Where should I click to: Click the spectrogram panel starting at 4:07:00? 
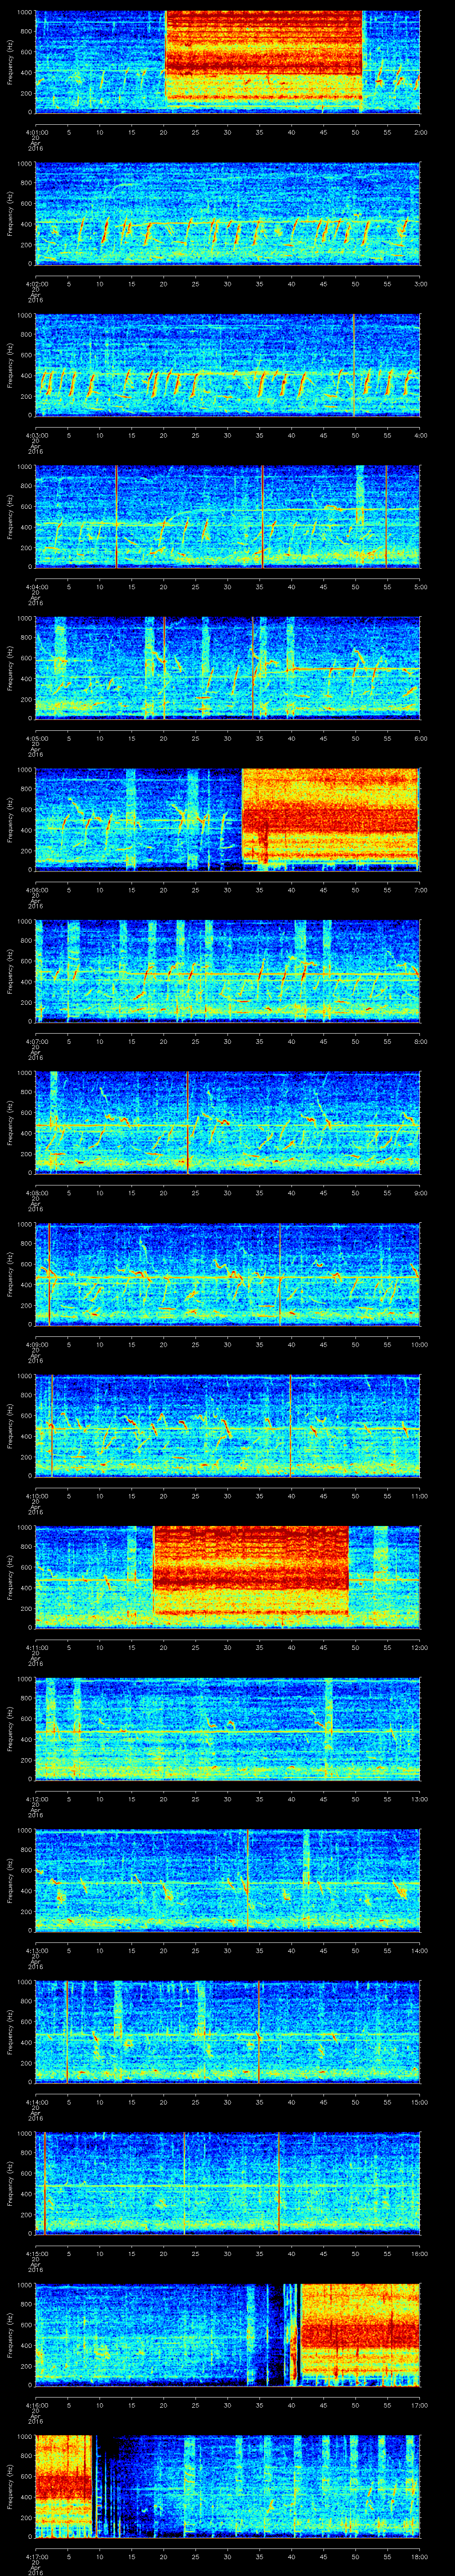pos(228,970)
